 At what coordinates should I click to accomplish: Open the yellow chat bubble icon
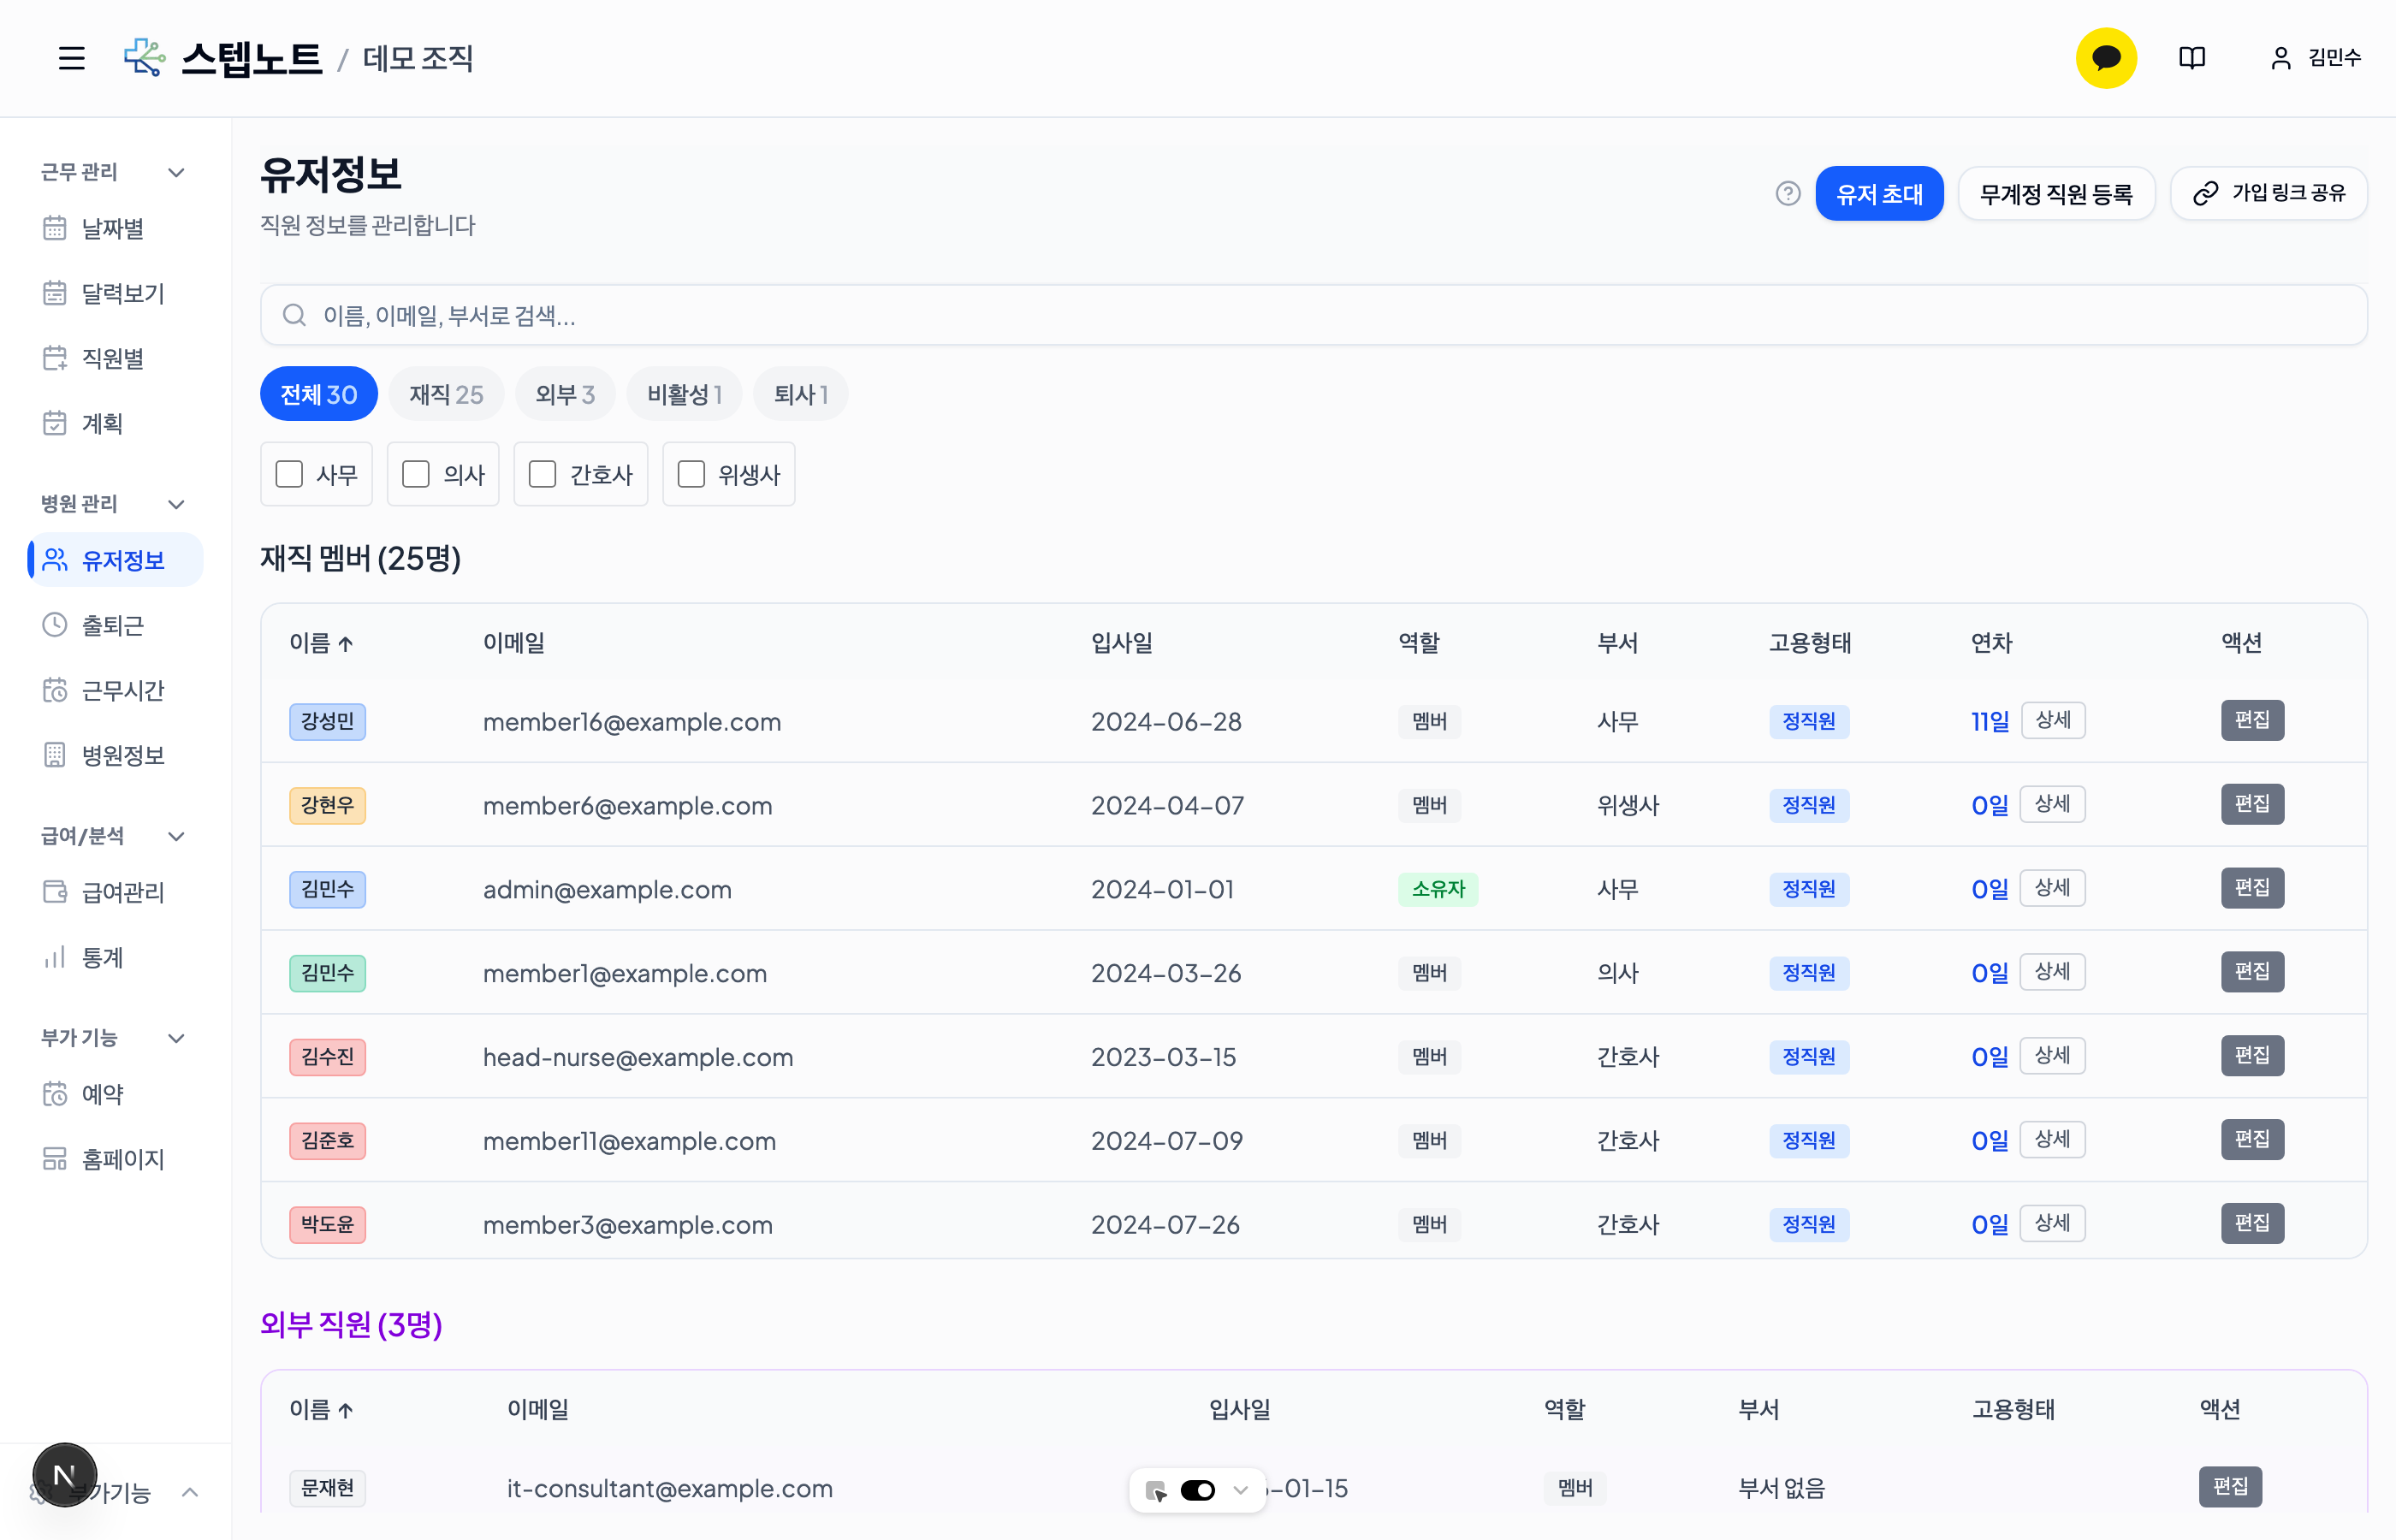click(2106, 58)
